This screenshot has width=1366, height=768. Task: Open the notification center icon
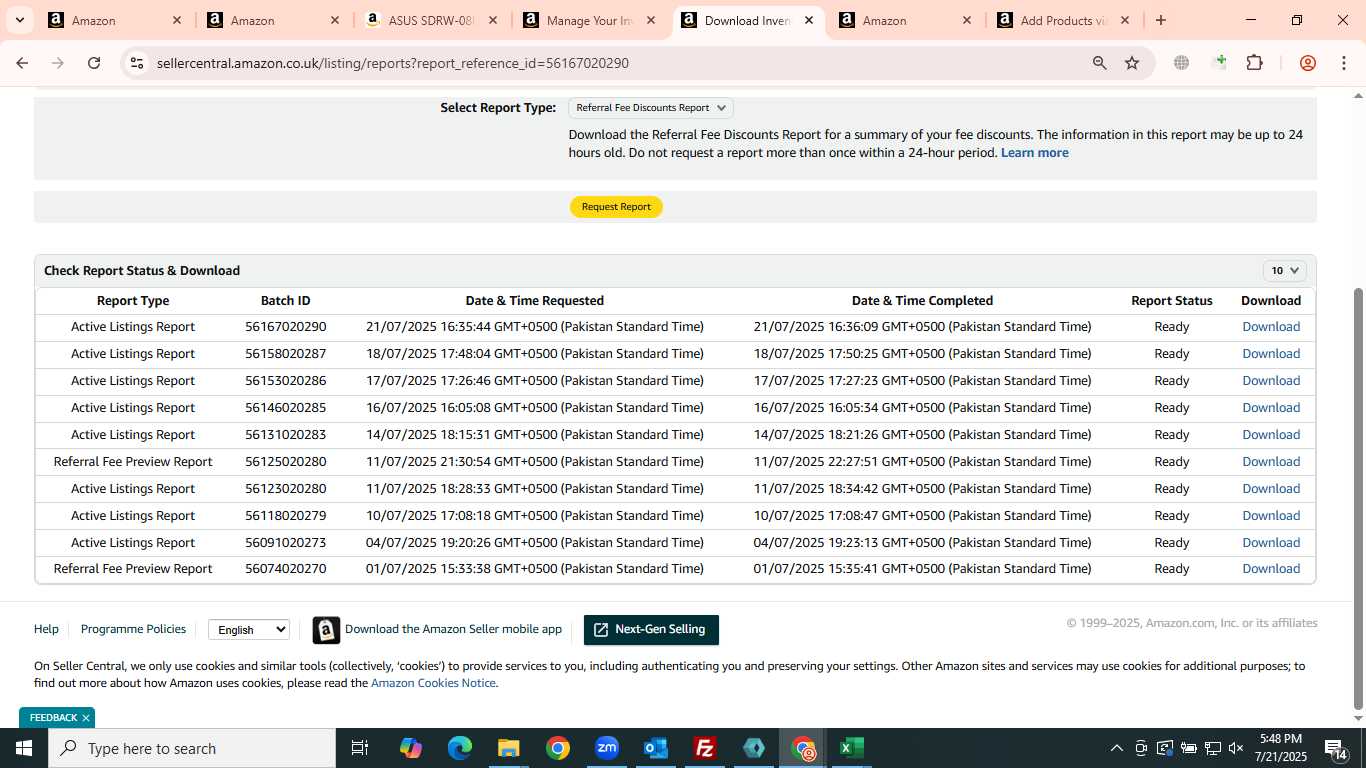click(1336, 748)
